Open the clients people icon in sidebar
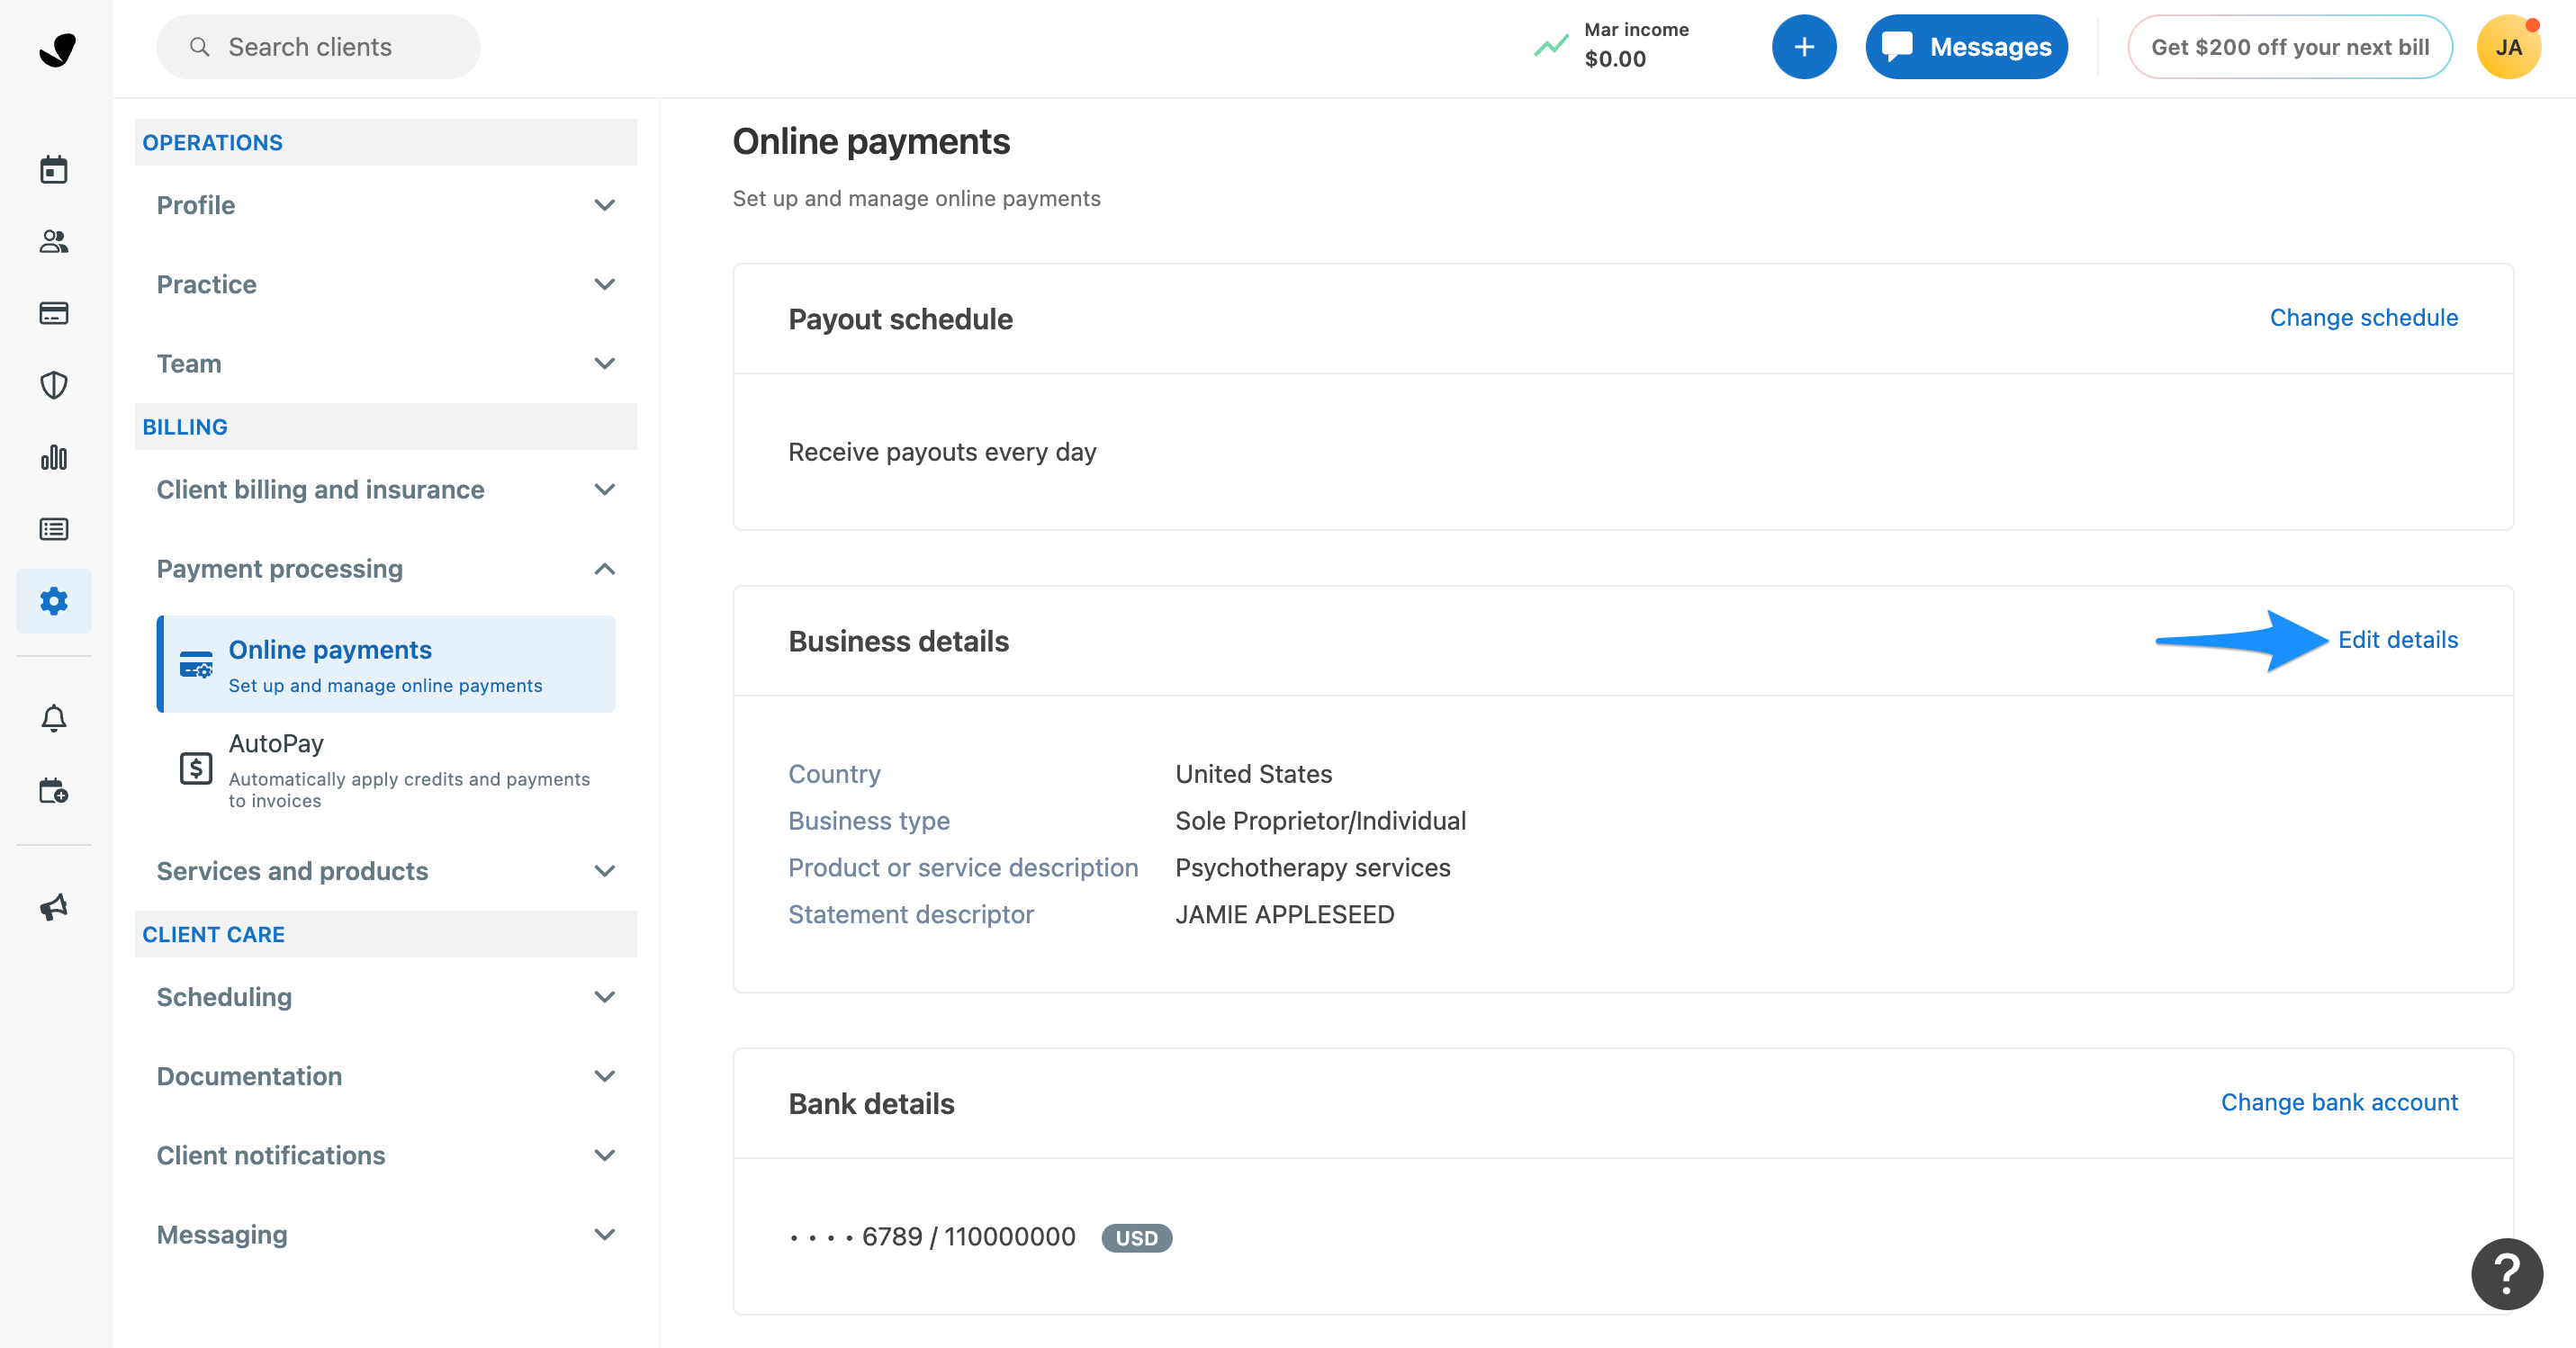Viewport: 2576px width, 1348px height. tap(54, 242)
